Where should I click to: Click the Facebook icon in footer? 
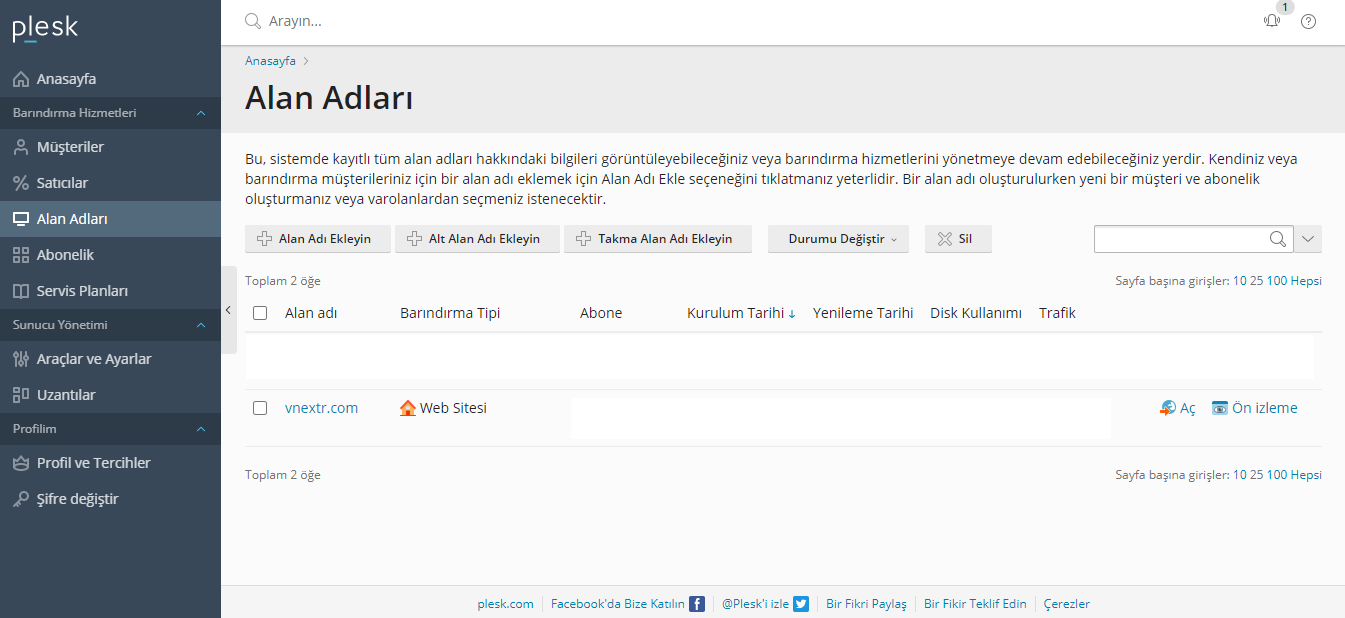pyautogui.click(x=697, y=604)
